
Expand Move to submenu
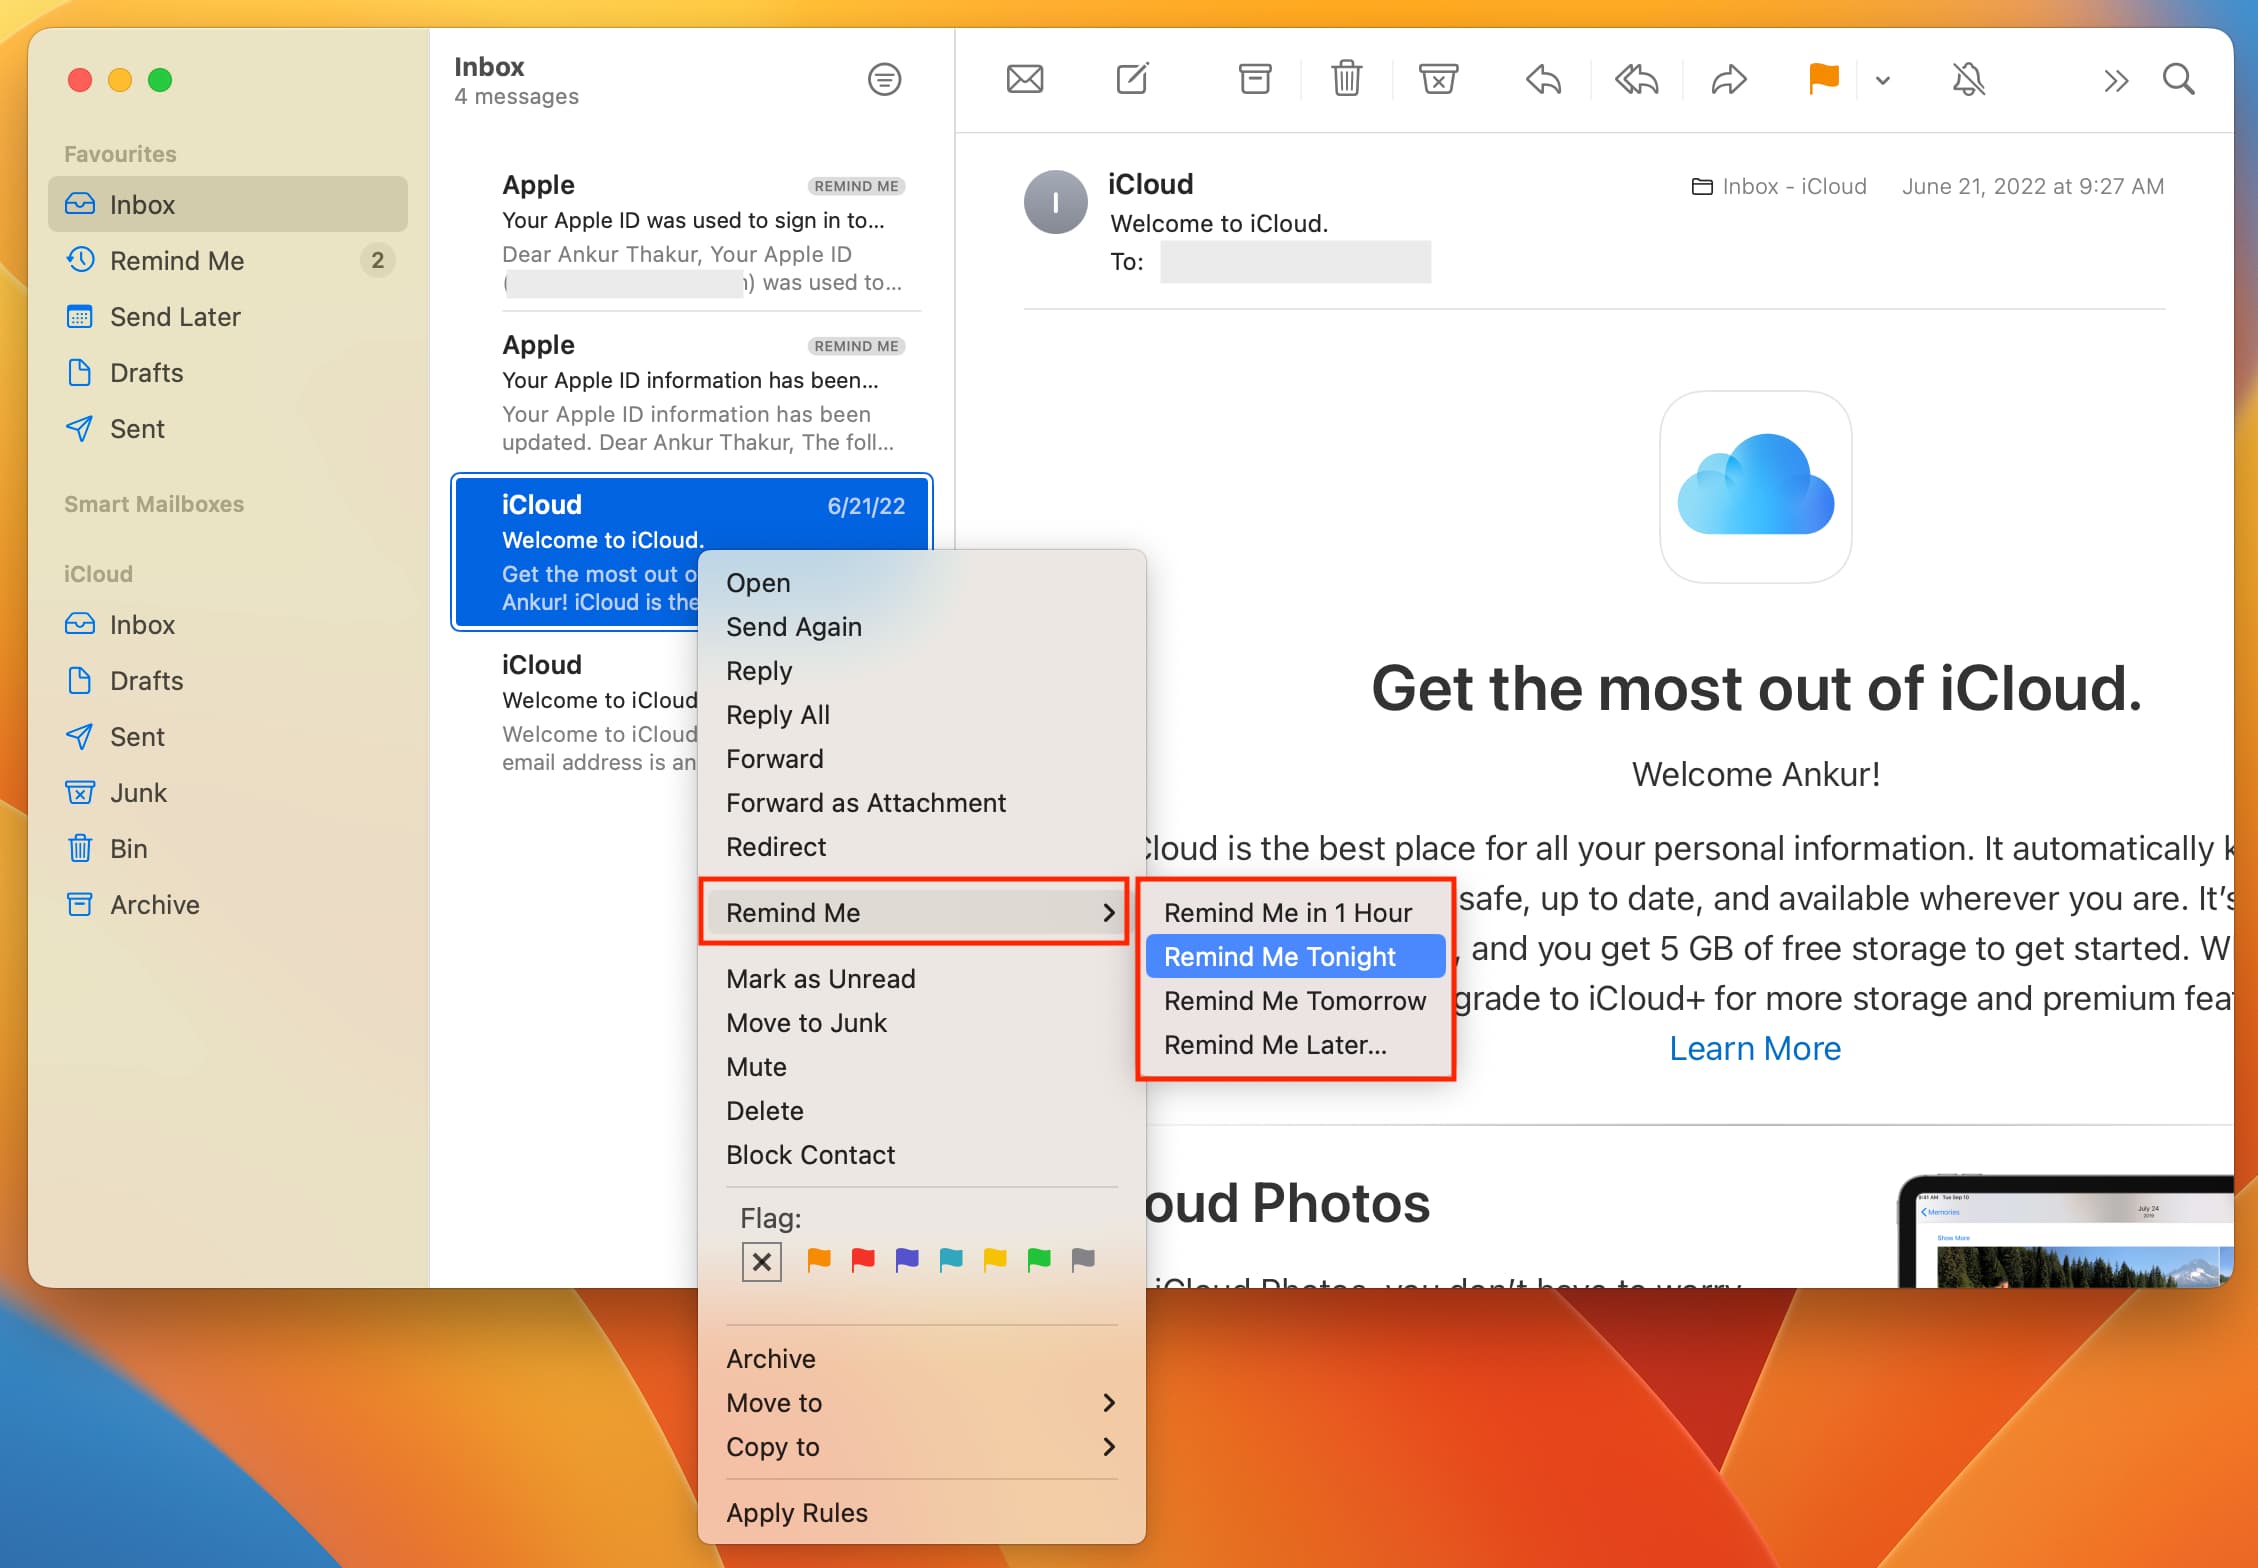[921, 1402]
